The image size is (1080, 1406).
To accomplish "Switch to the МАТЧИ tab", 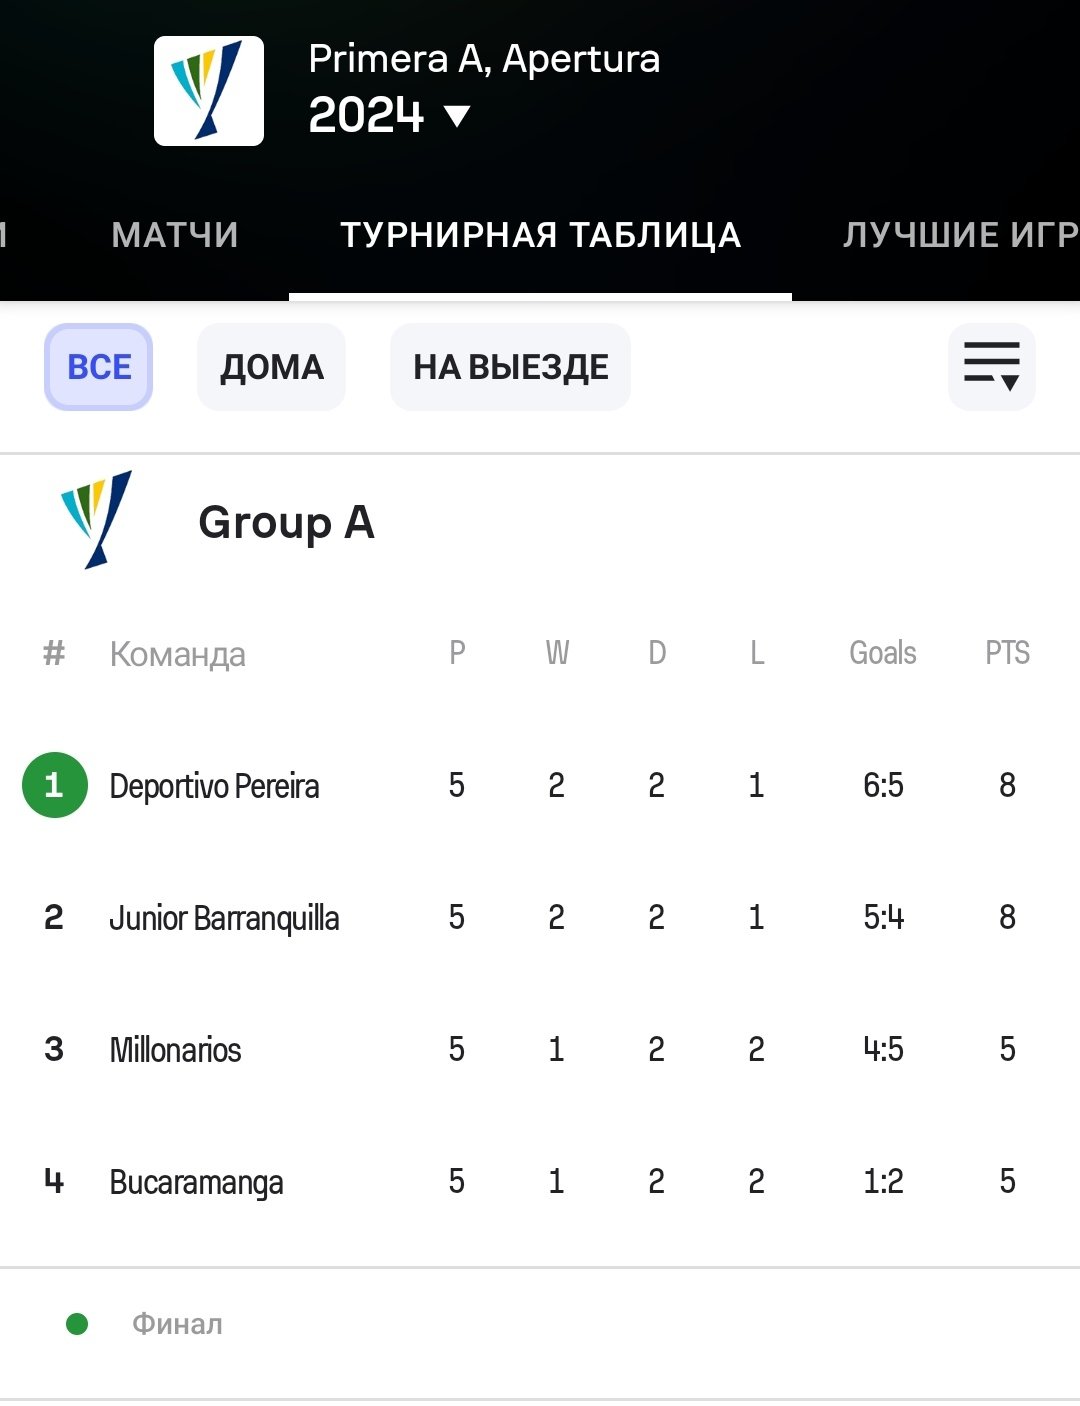I will pyautogui.click(x=175, y=235).
